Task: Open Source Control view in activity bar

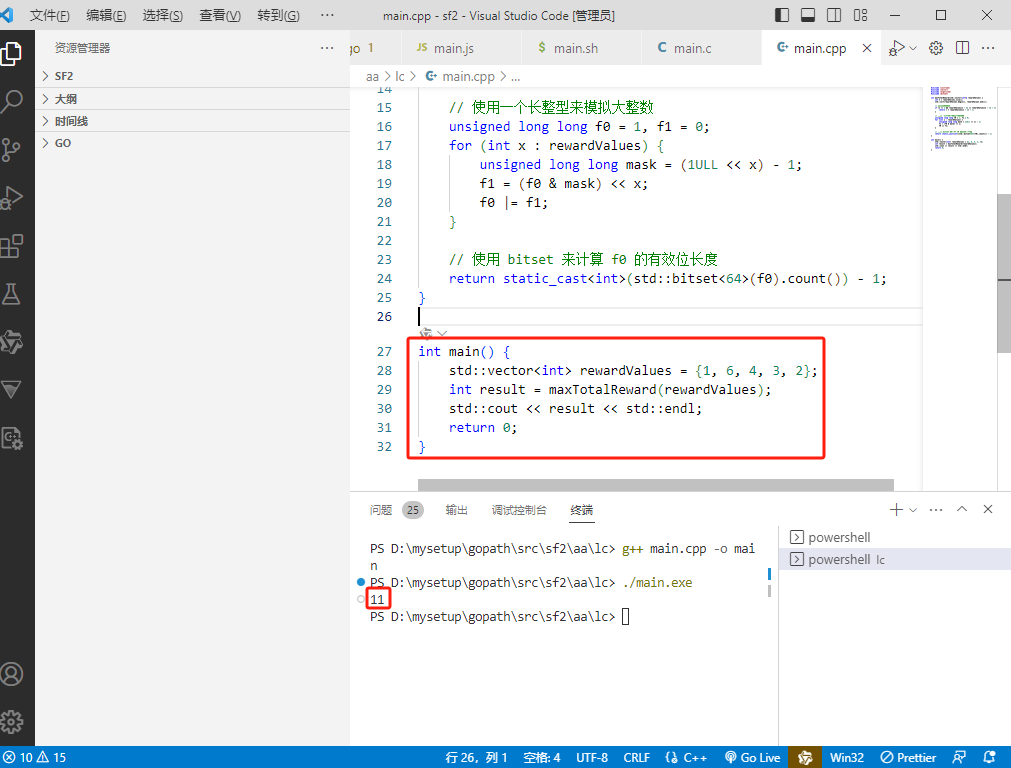Action: click(x=12, y=150)
